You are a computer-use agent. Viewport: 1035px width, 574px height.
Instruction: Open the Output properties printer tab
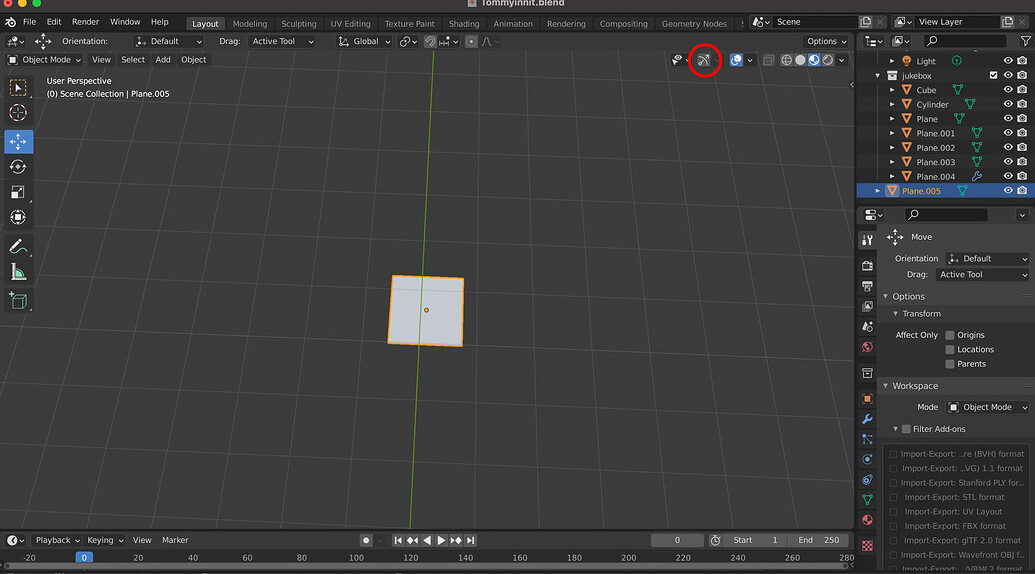(x=867, y=286)
